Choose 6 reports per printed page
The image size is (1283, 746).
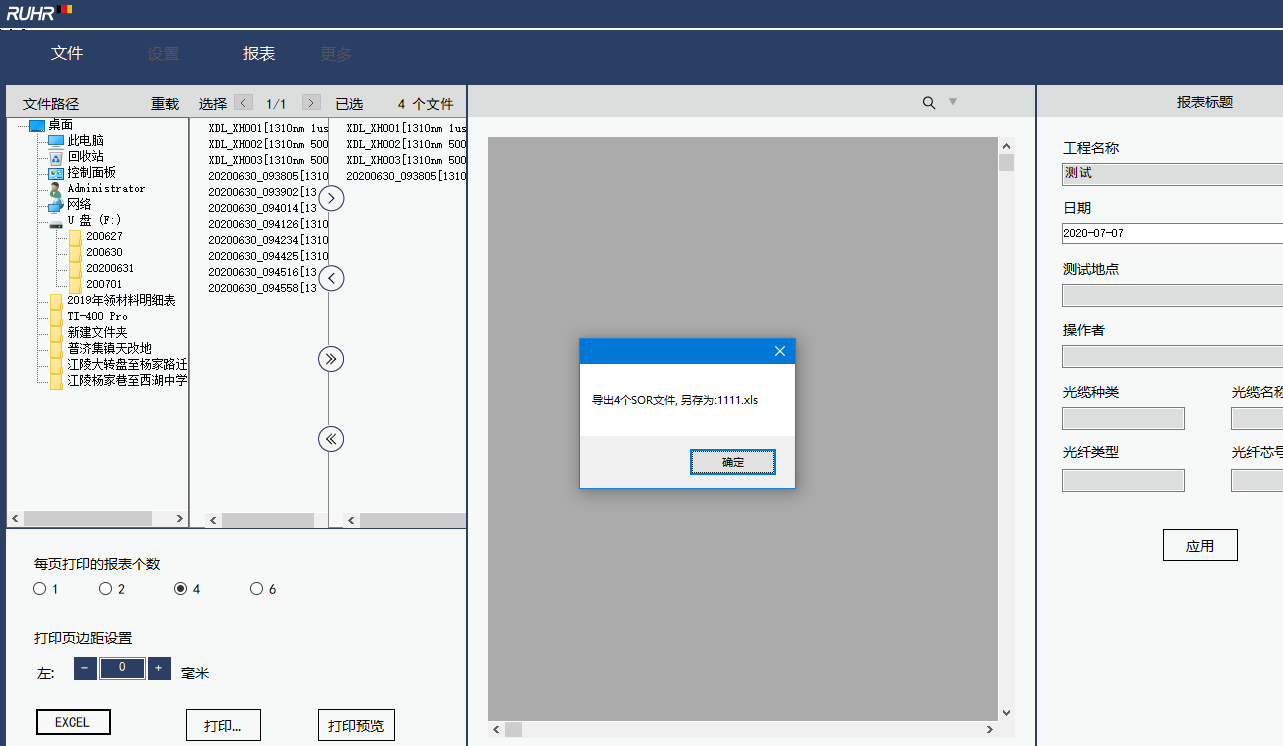[256, 589]
